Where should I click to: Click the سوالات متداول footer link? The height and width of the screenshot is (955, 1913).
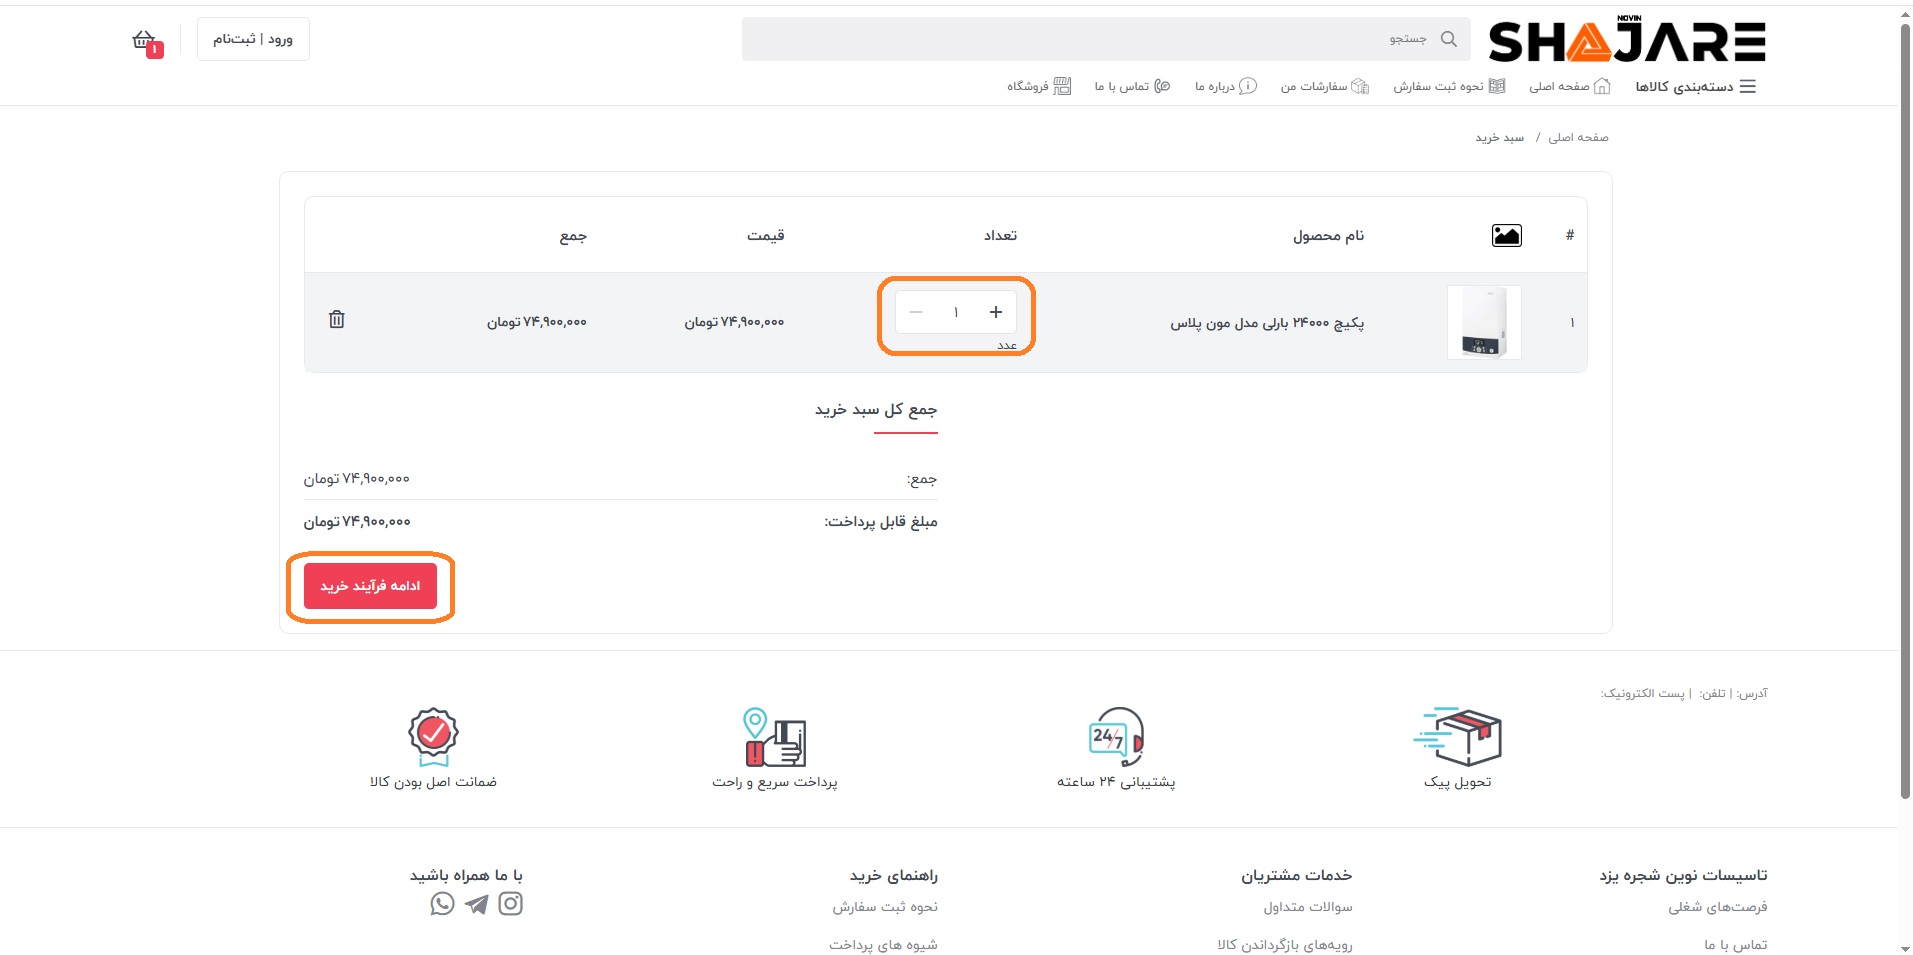1307,907
